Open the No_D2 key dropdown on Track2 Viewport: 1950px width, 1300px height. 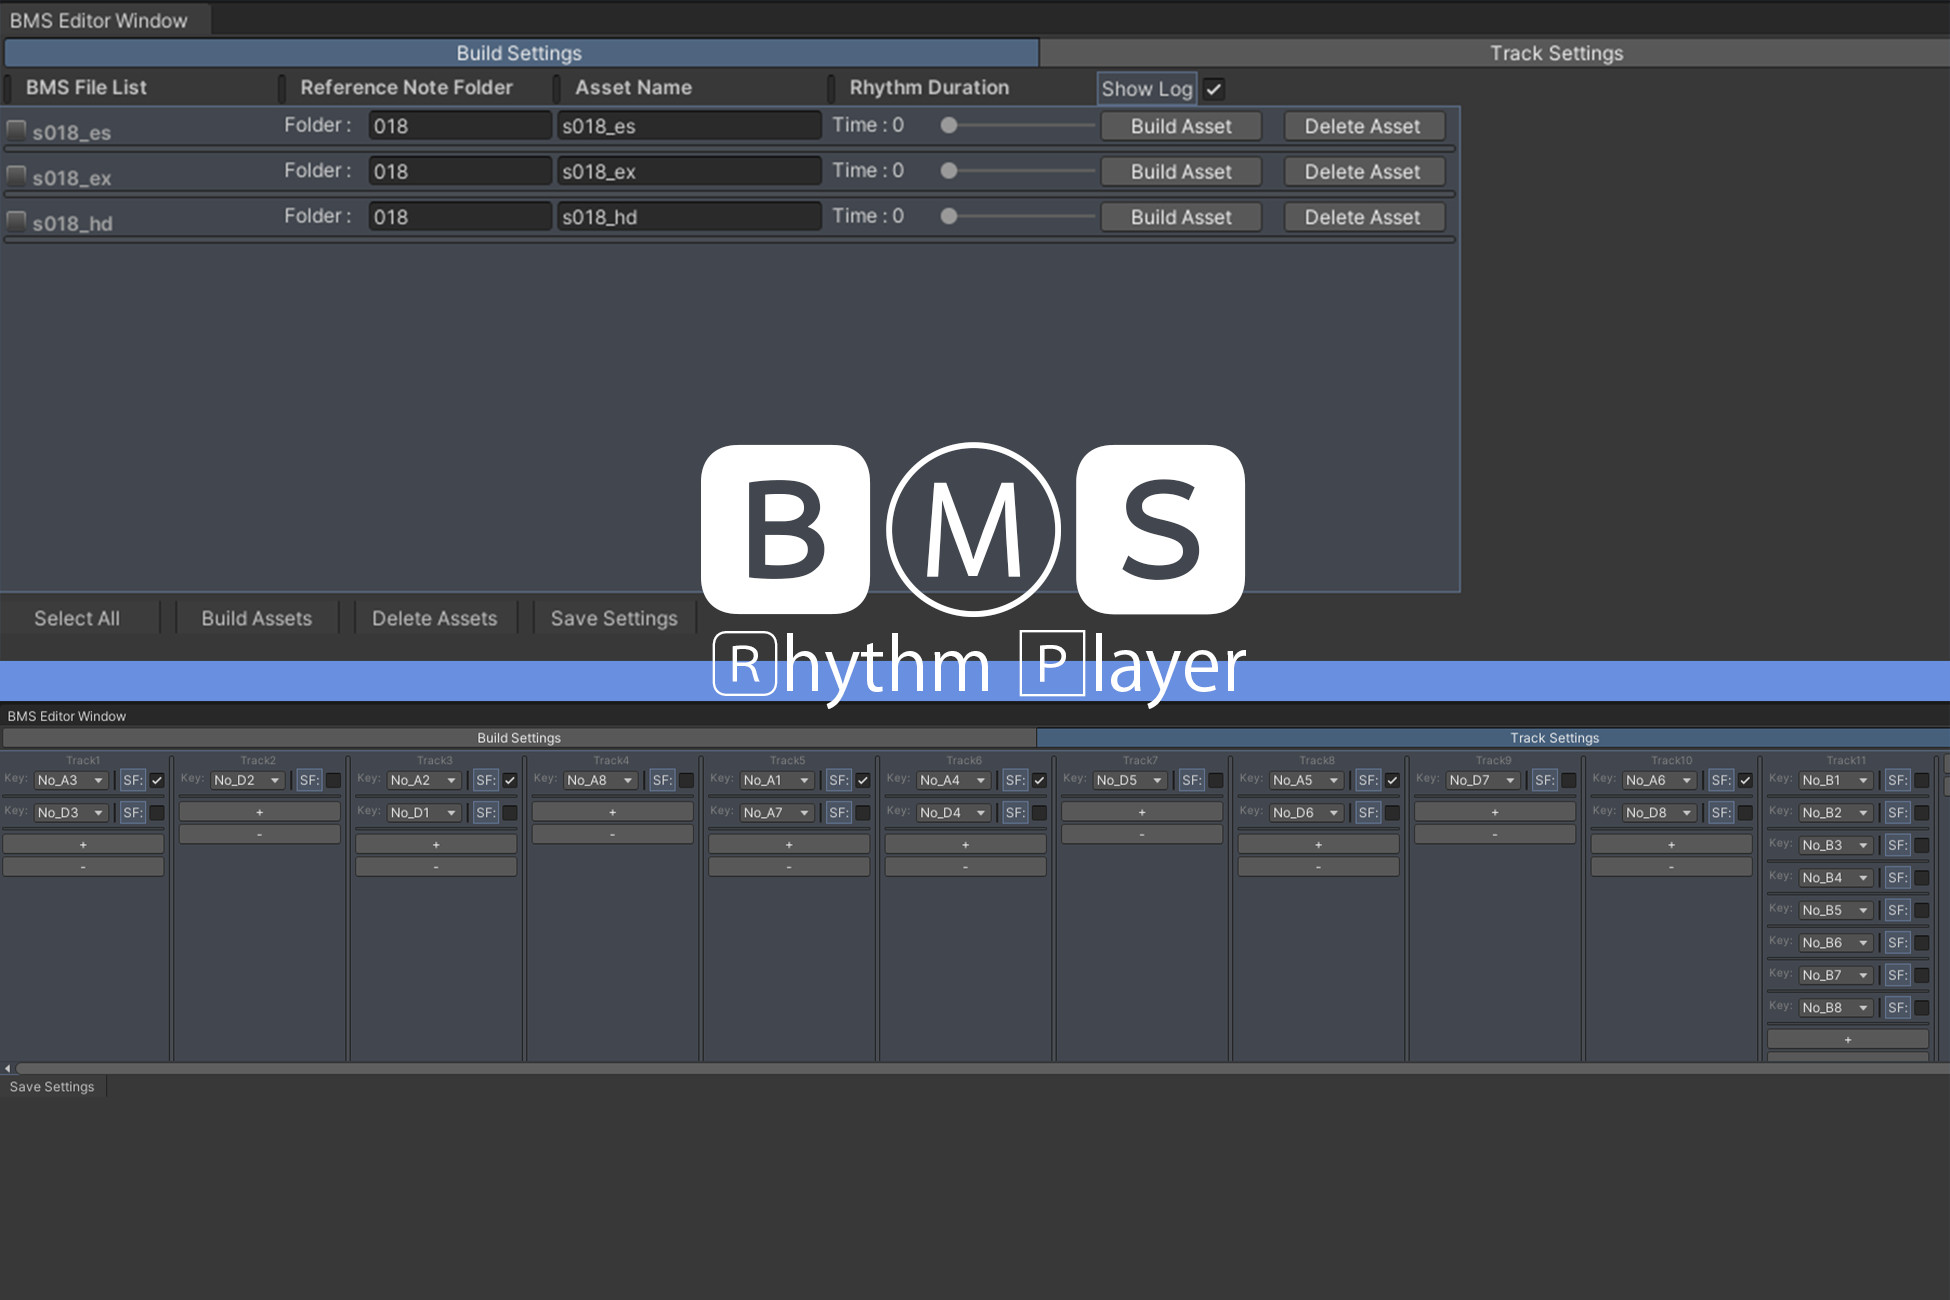click(246, 780)
